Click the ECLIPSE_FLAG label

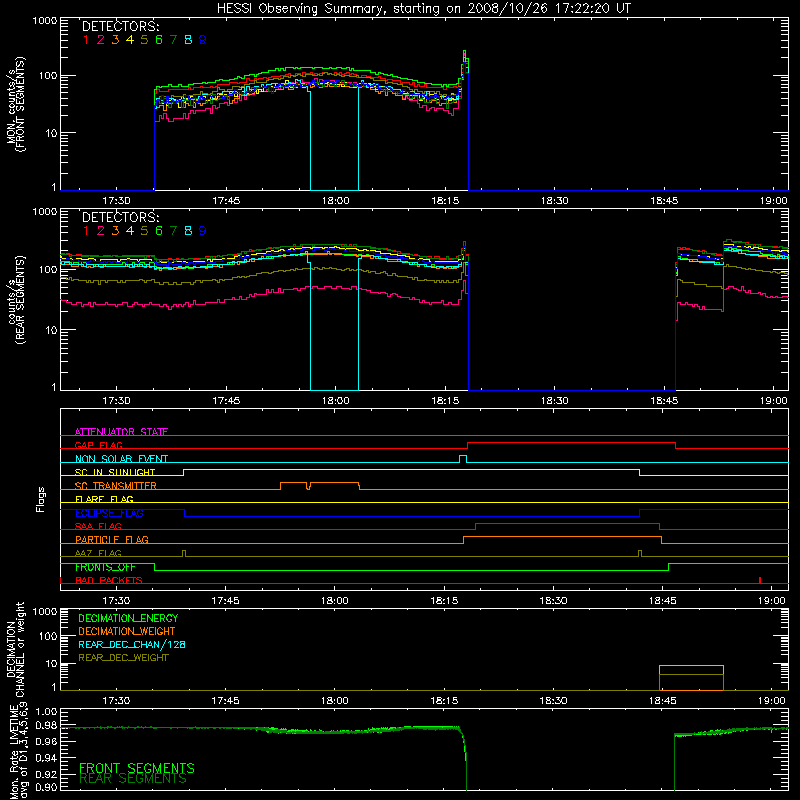[109, 513]
